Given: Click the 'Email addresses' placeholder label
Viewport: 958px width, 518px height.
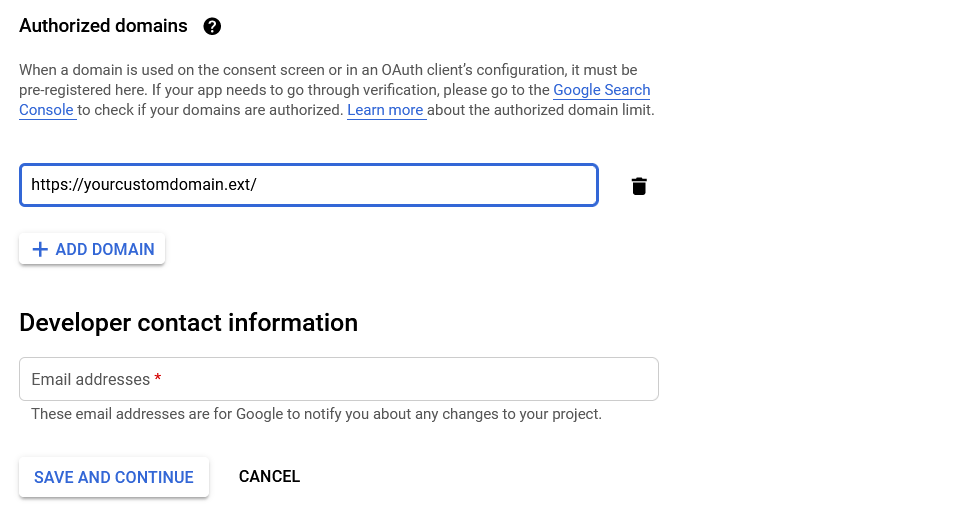Looking at the screenshot, I should click(90, 379).
